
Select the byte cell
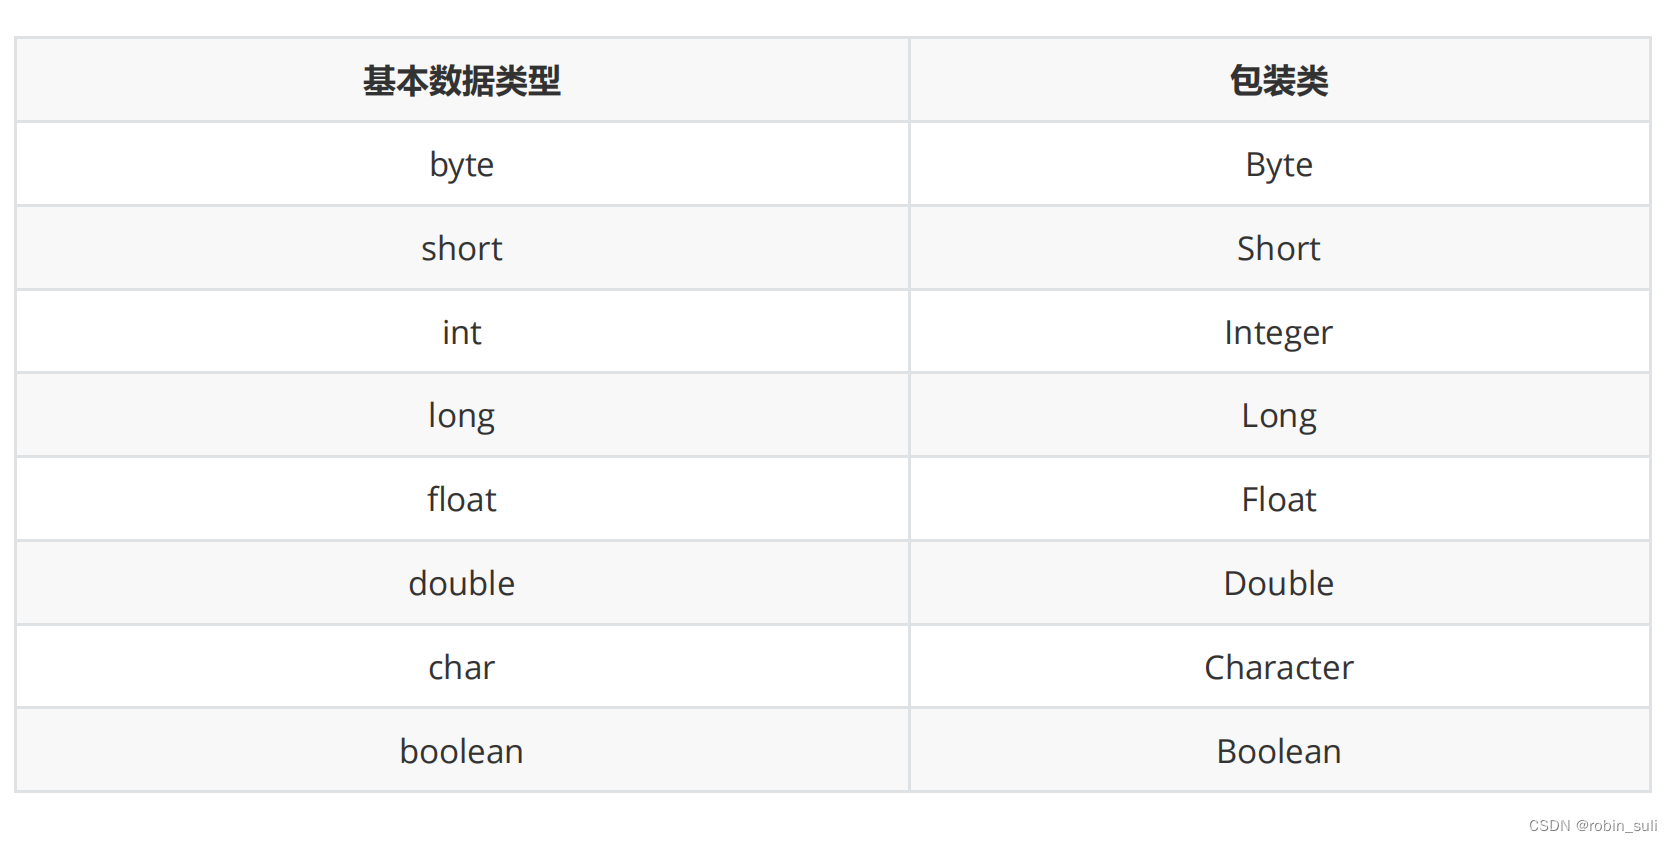click(462, 164)
